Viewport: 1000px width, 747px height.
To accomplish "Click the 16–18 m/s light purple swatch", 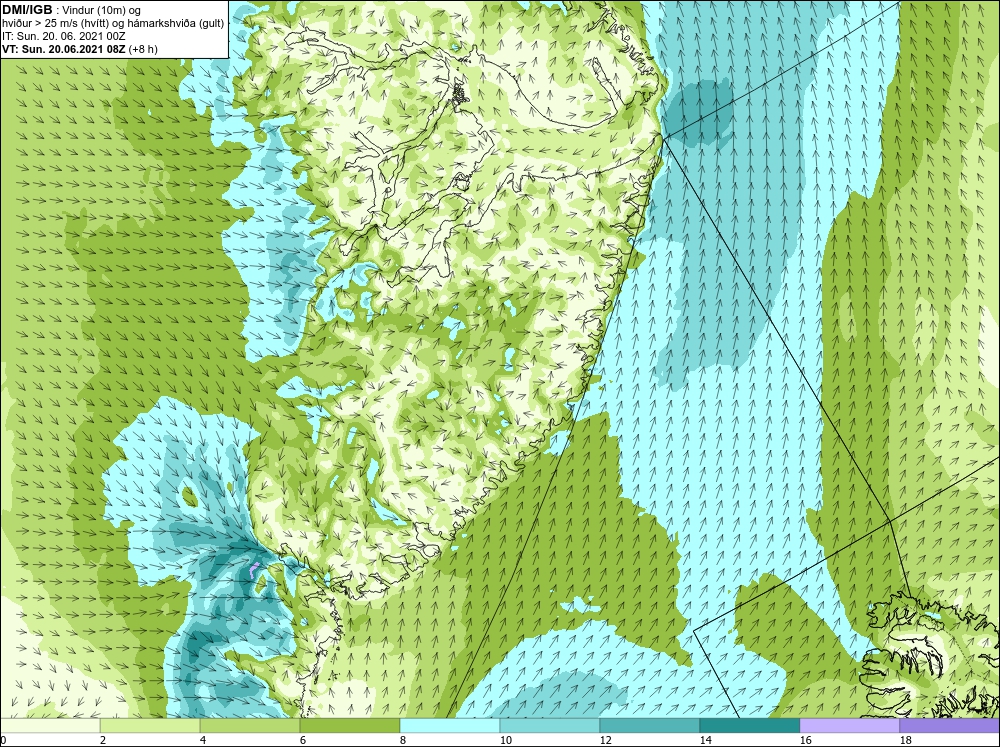I will [849, 726].
